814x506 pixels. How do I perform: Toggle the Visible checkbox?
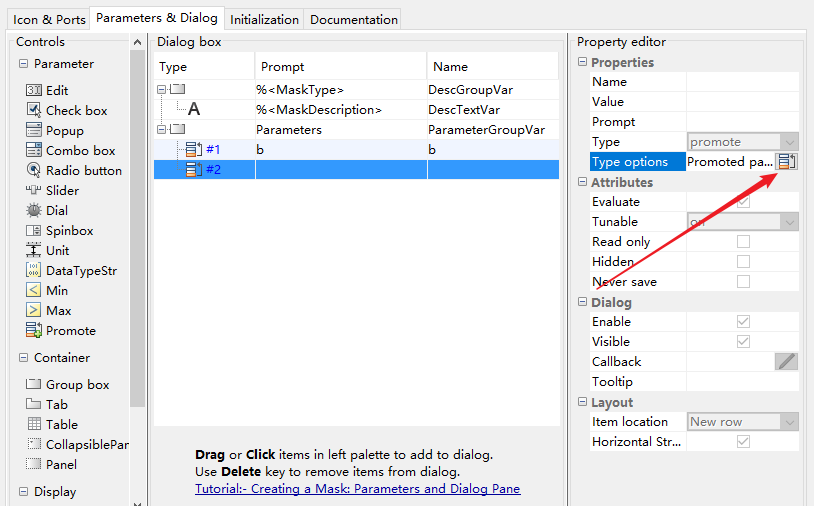click(x=743, y=341)
